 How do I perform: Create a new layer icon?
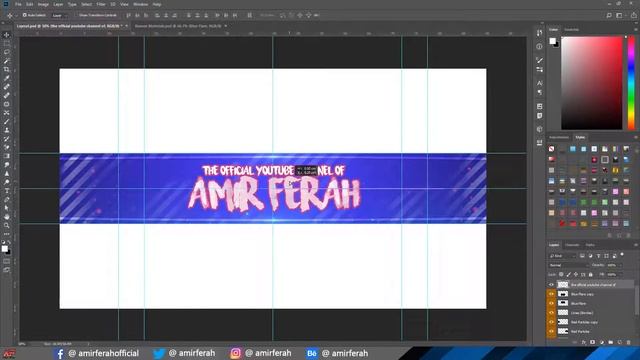[x=620, y=342]
